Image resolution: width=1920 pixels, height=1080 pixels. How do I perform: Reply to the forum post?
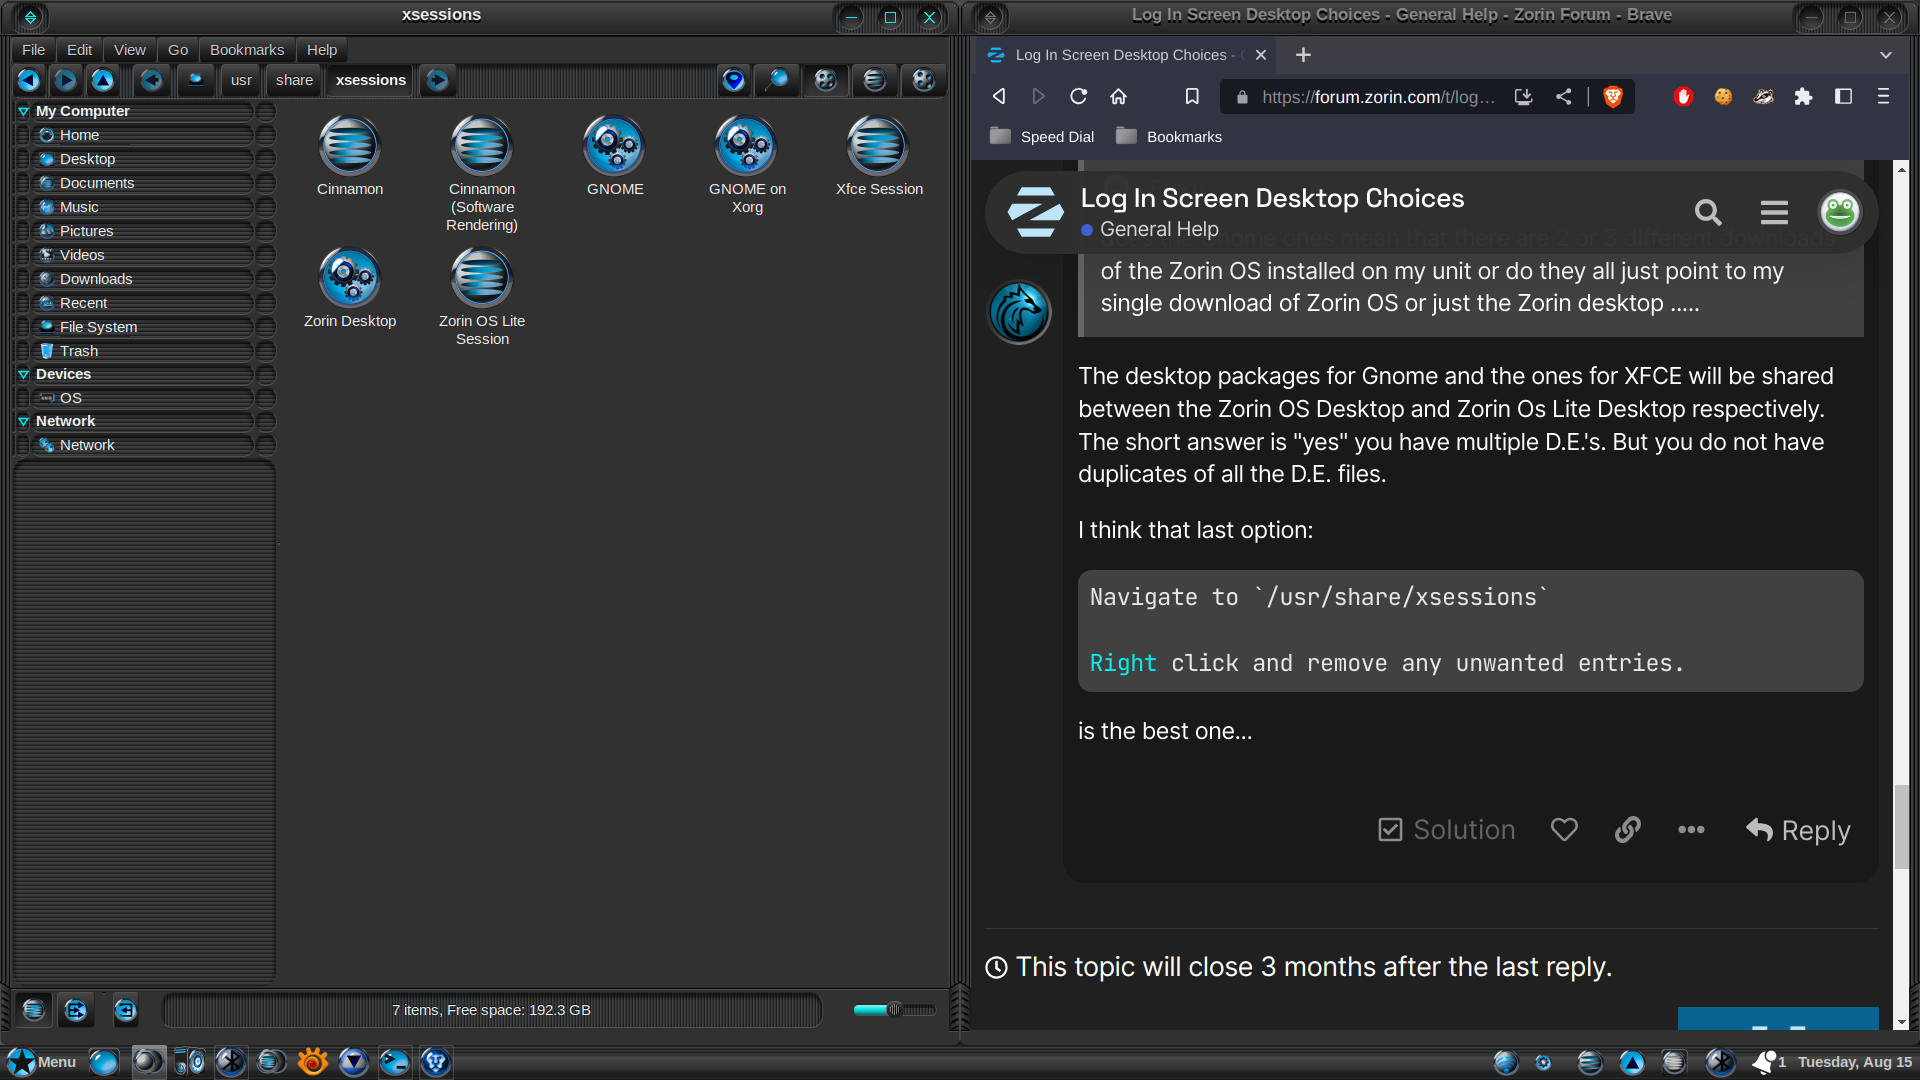pyautogui.click(x=1798, y=830)
